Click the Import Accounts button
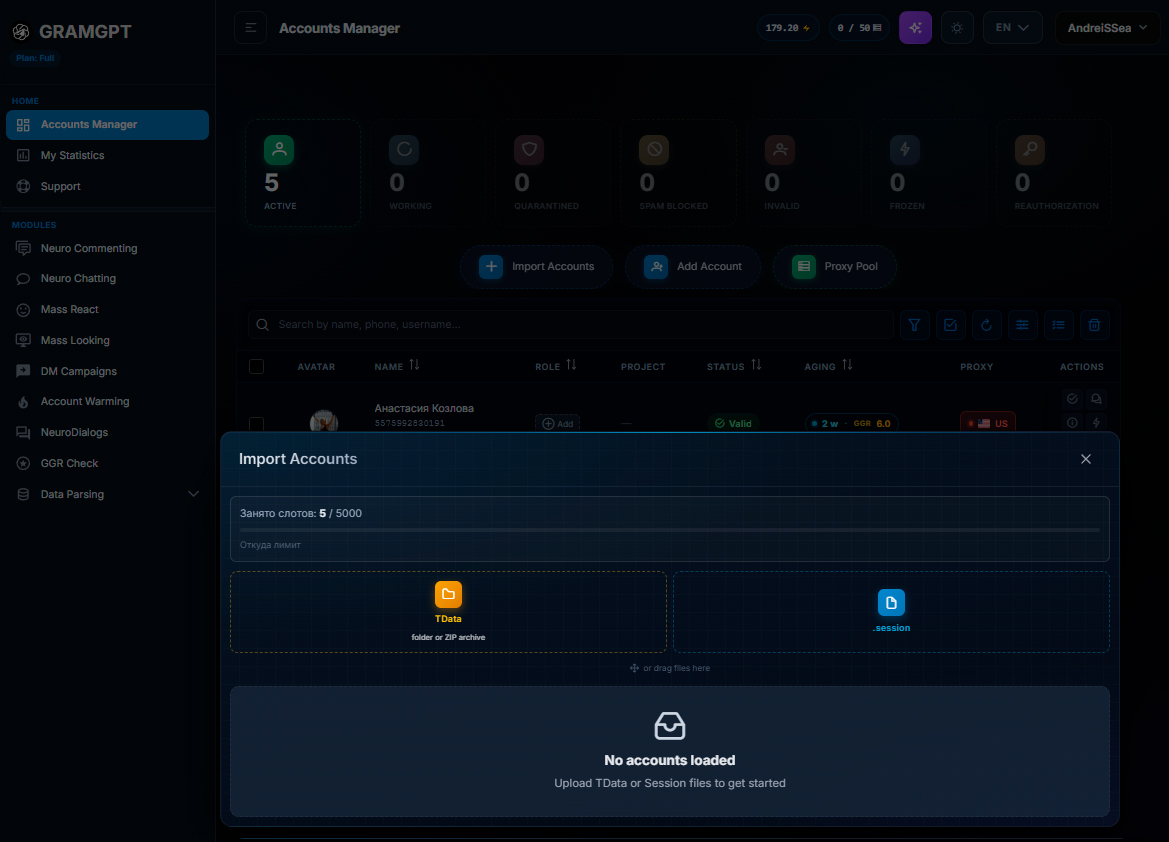Screen dimensions: 1169x842 537,266
